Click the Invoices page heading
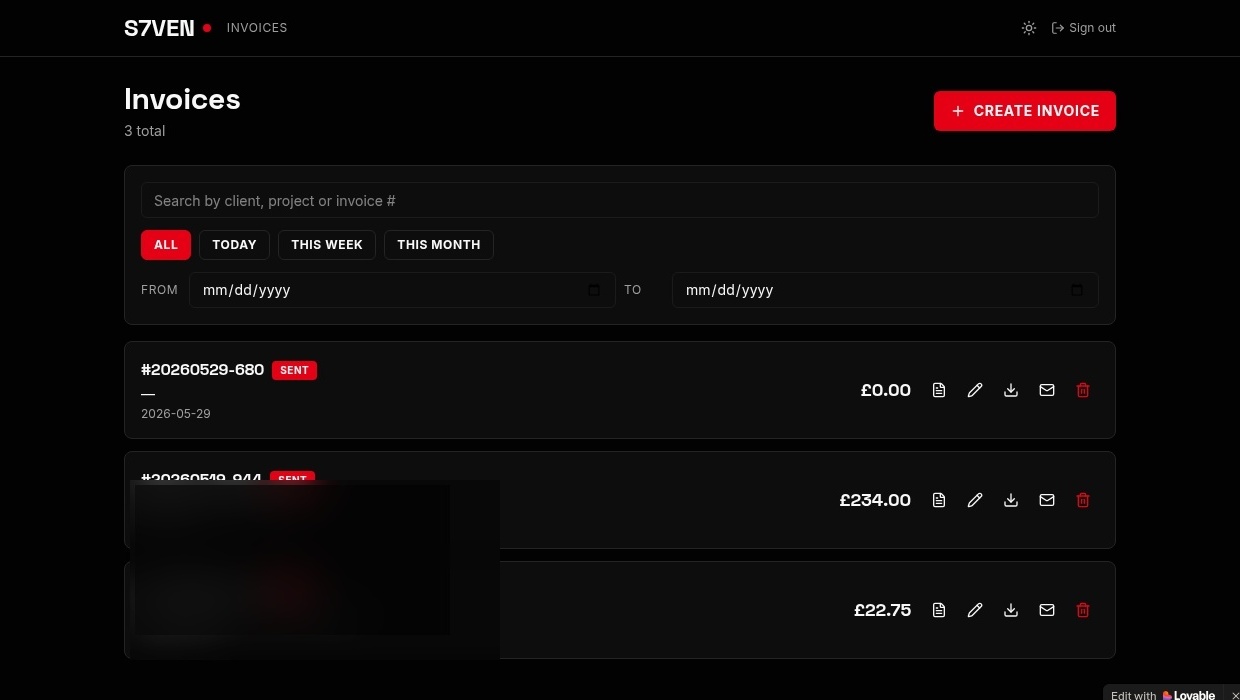 [x=182, y=99]
